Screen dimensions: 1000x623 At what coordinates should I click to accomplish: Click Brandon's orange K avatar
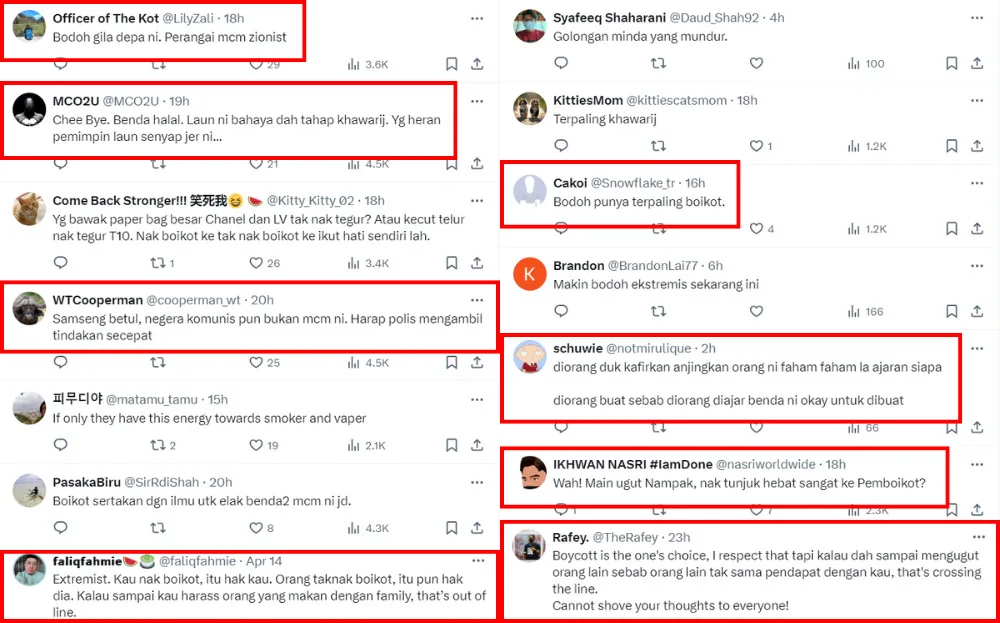click(529, 274)
